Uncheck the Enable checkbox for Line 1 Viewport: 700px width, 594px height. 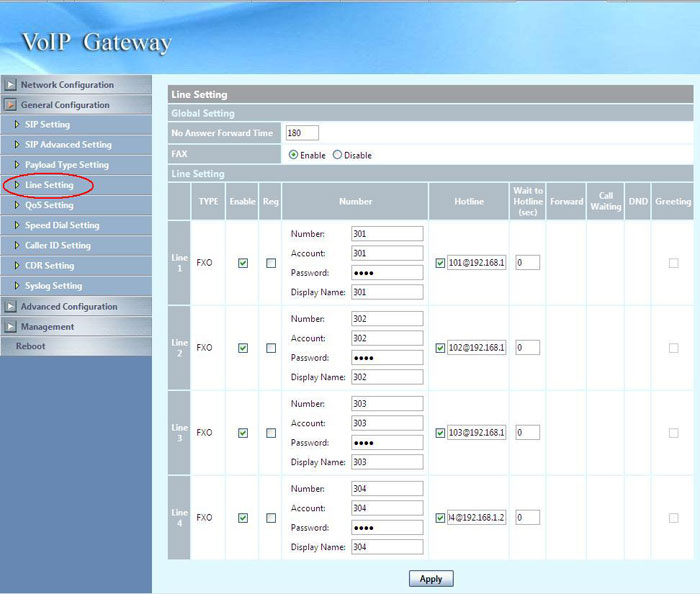(243, 263)
